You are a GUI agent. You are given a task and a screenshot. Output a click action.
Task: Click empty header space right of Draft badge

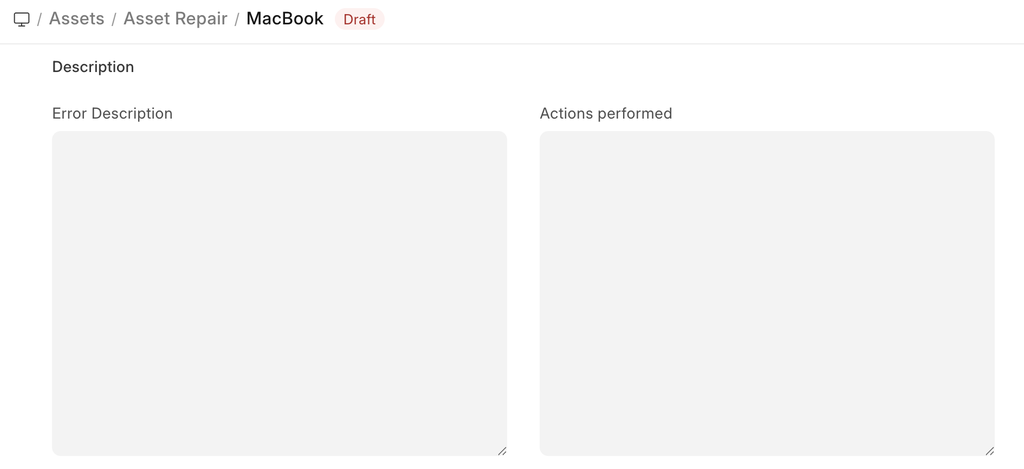pos(700,20)
